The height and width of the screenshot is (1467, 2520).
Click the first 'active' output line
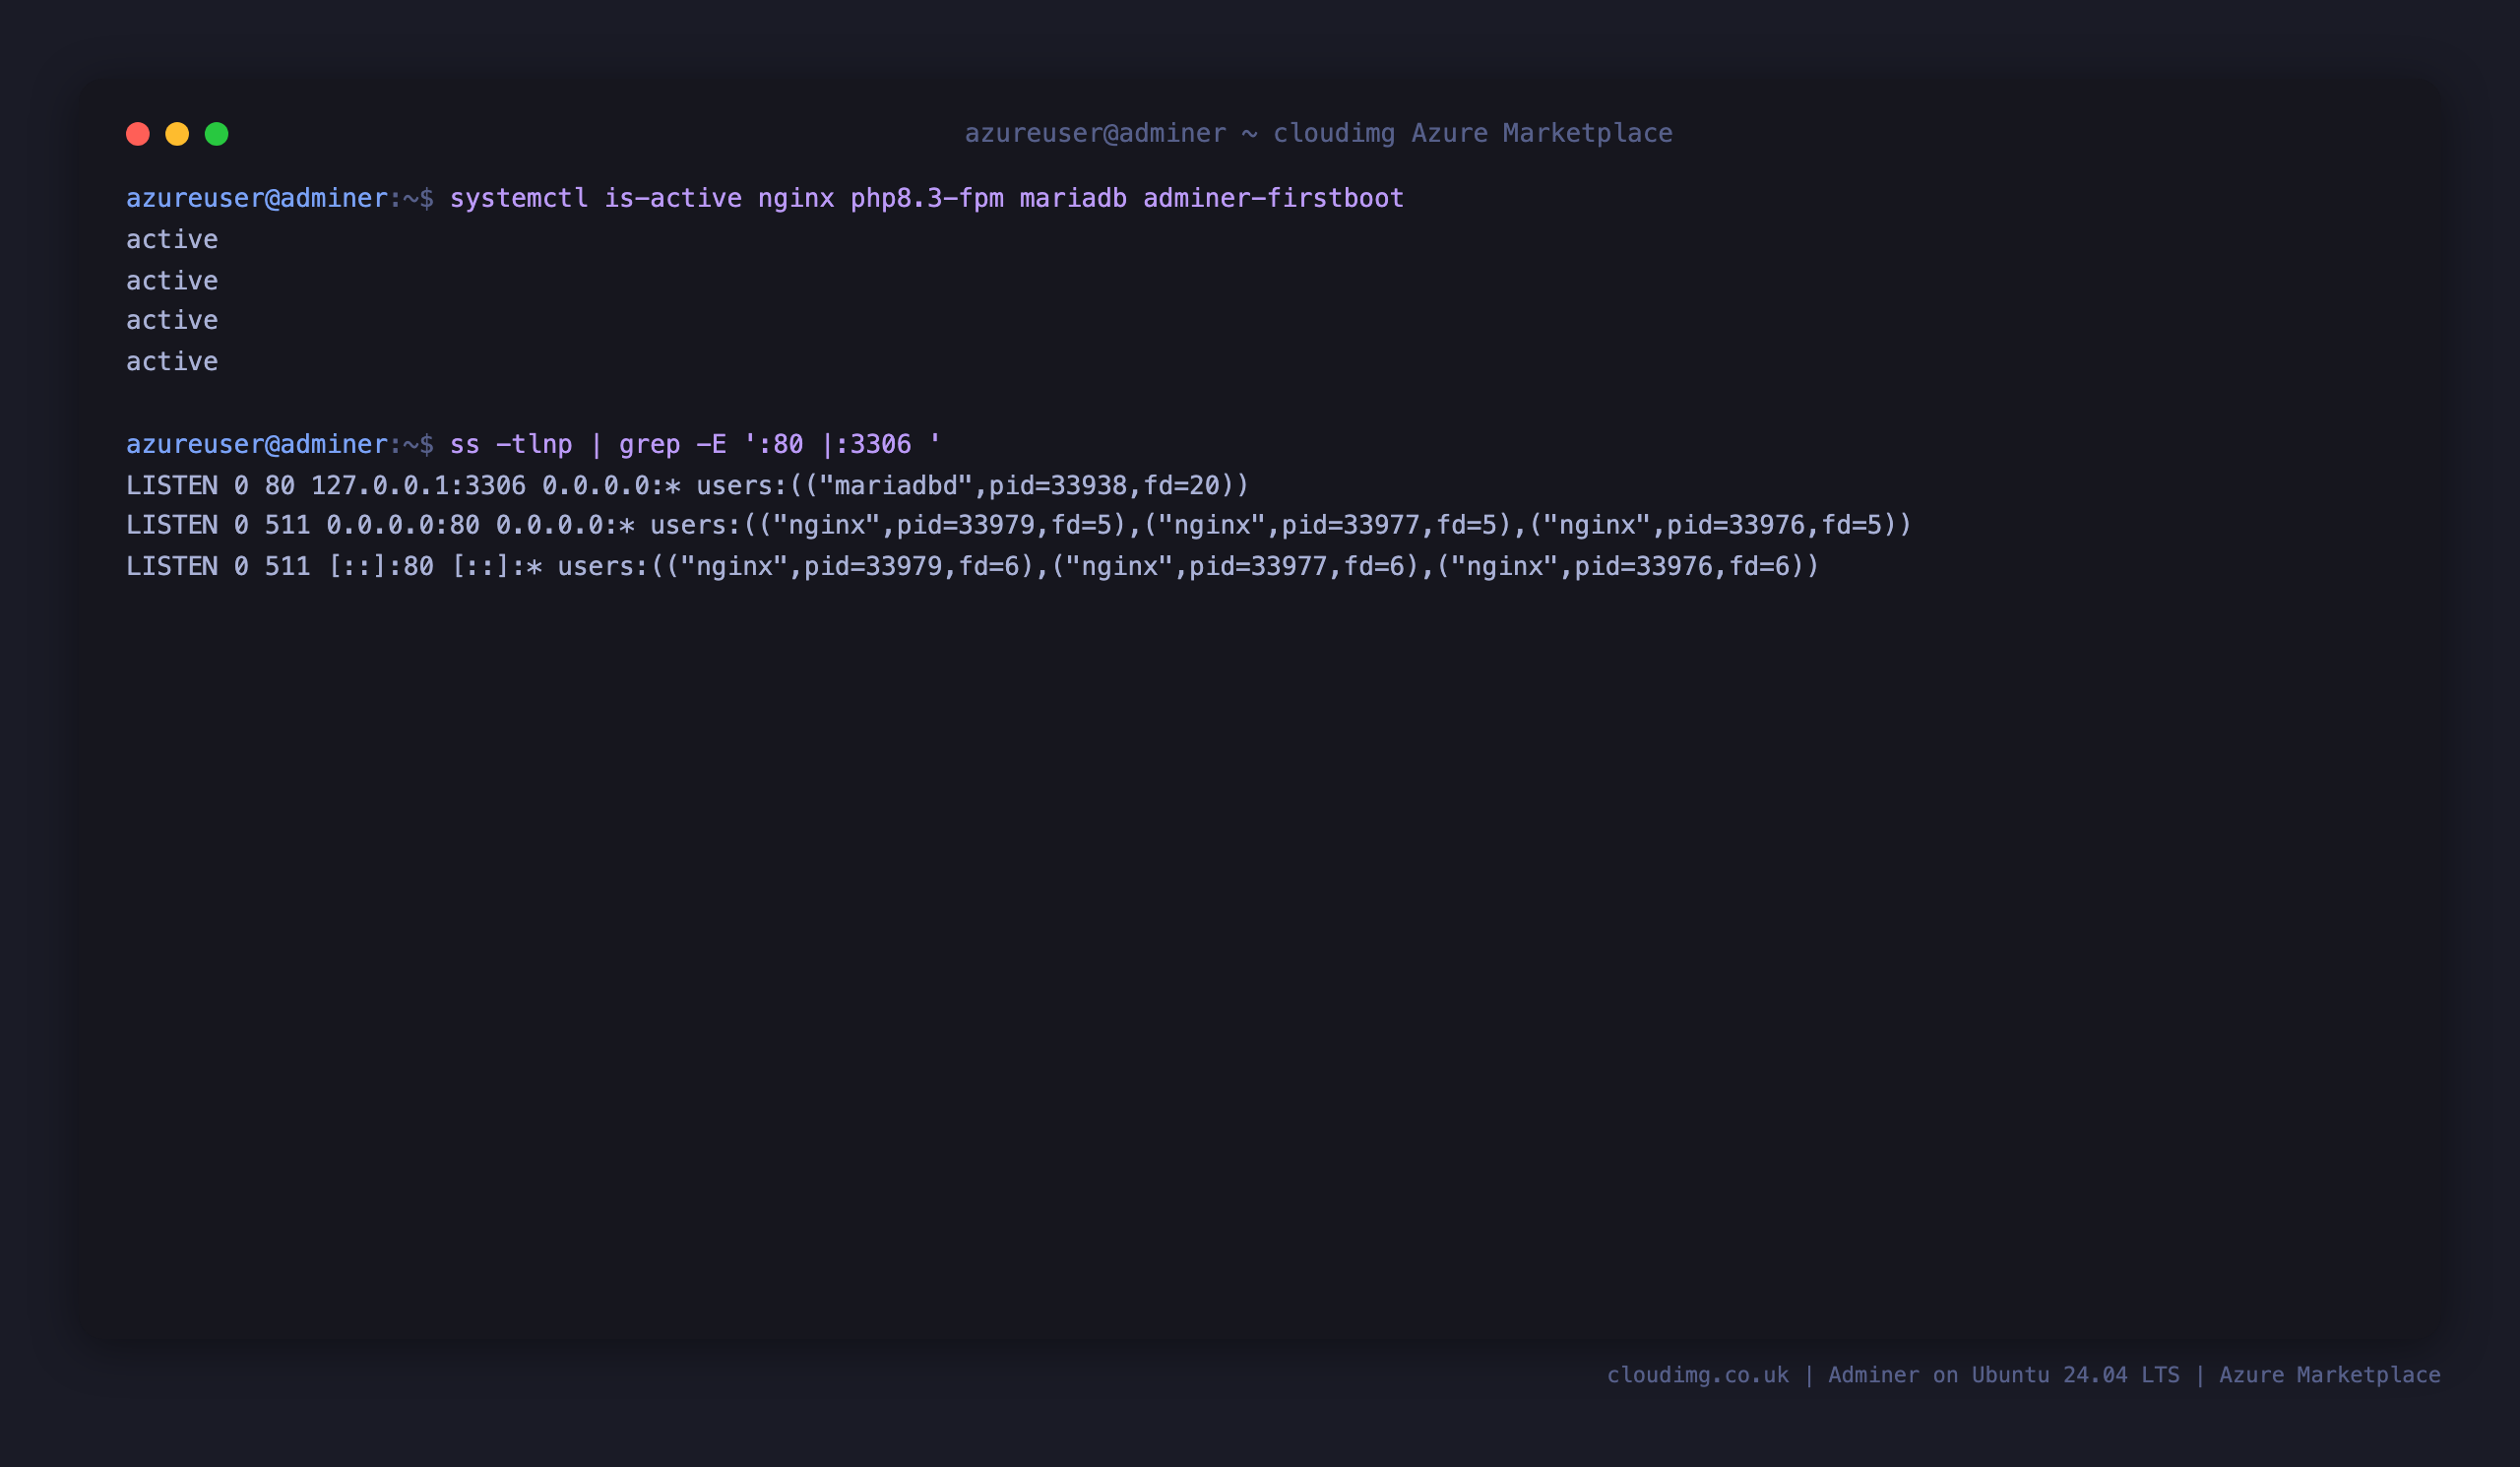point(172,239)
